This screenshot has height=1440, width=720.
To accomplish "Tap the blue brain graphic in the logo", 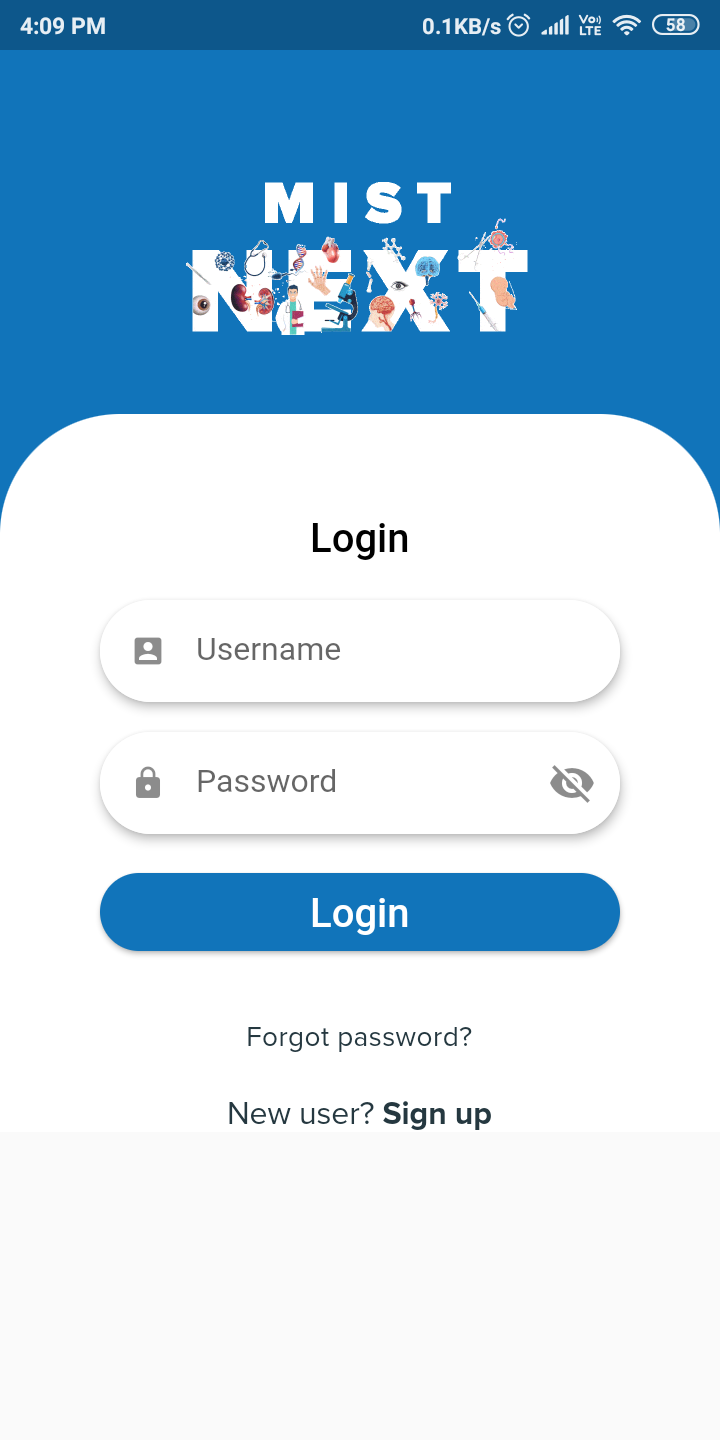I will 426,266.
